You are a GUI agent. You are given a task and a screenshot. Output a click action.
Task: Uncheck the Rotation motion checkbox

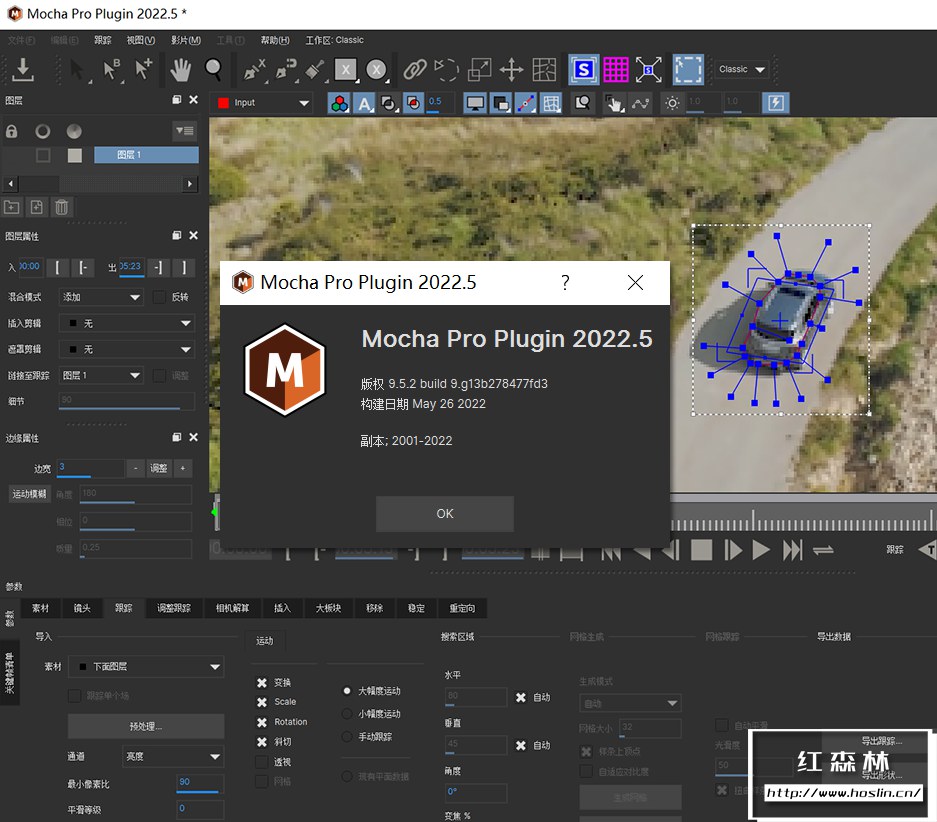click(262, 722)
